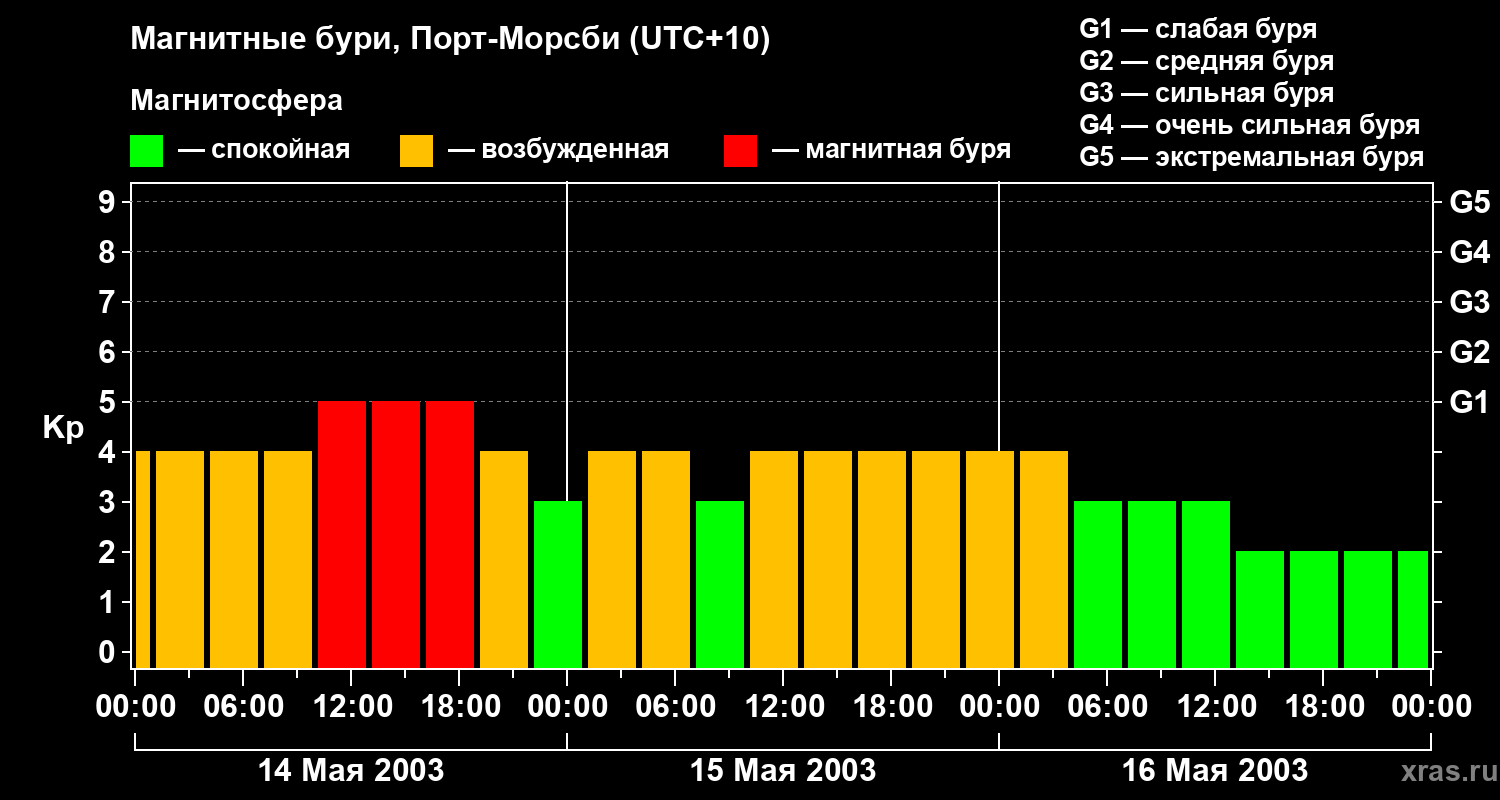
Task: Click the green bar spanning 12:00 on 16 May
Action: click(x=1206, y=584)
